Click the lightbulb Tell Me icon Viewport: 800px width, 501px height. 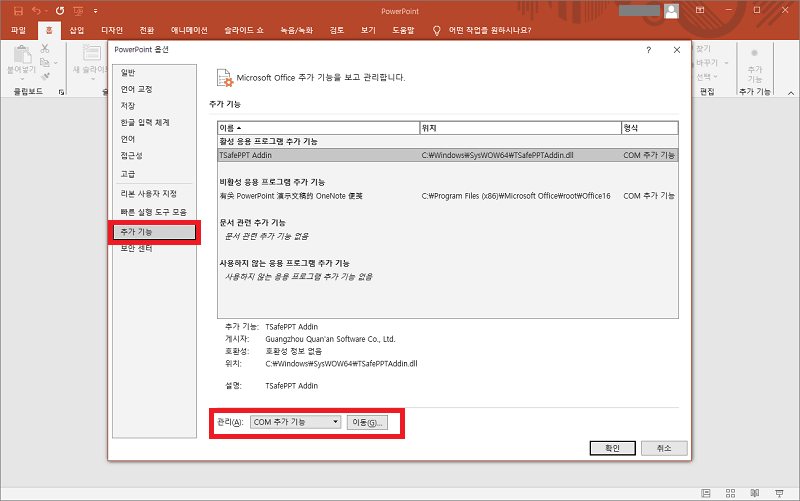(x=436, y=31)
